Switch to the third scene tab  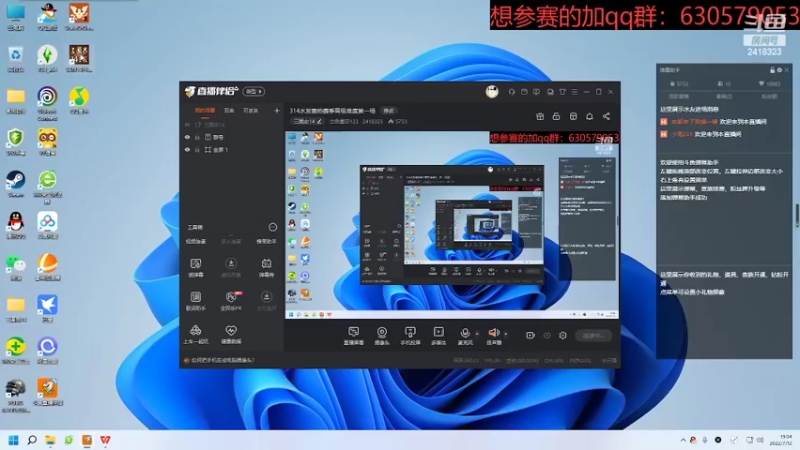(251, 110)
